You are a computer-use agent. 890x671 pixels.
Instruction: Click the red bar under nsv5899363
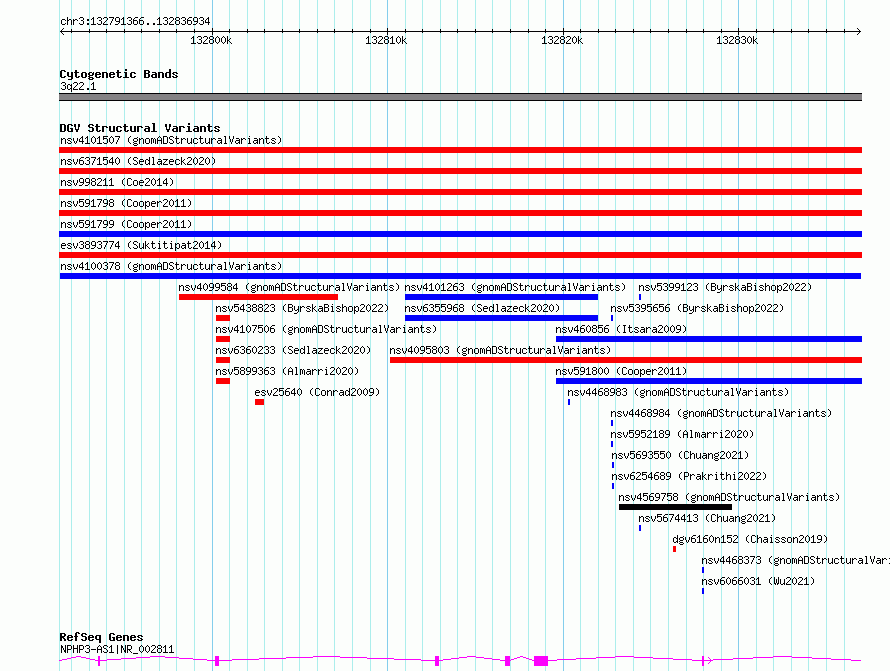point(223,381)
